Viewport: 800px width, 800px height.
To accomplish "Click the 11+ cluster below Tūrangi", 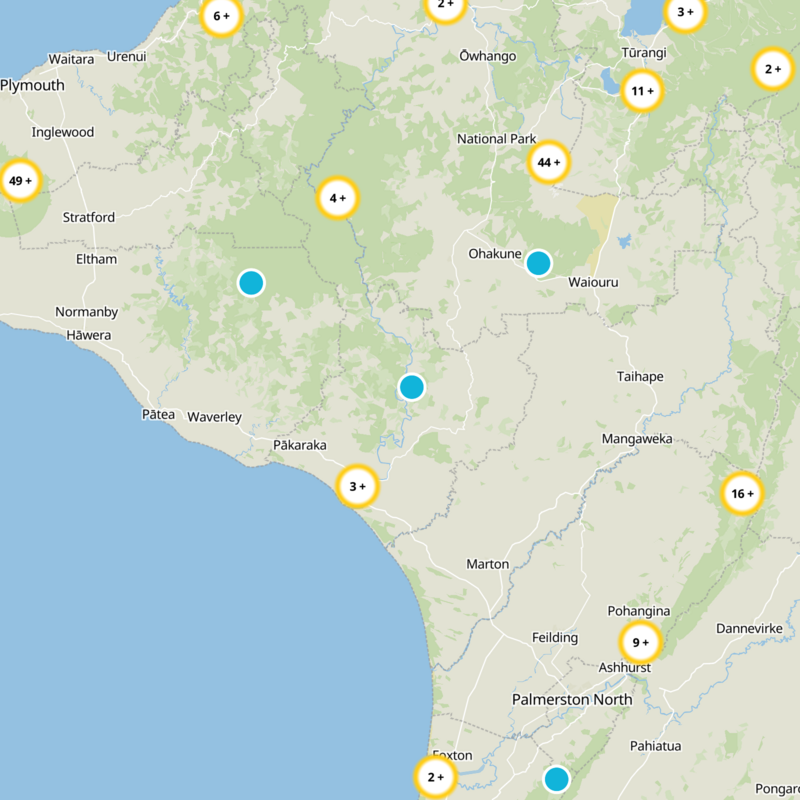I will click(642, 91).
